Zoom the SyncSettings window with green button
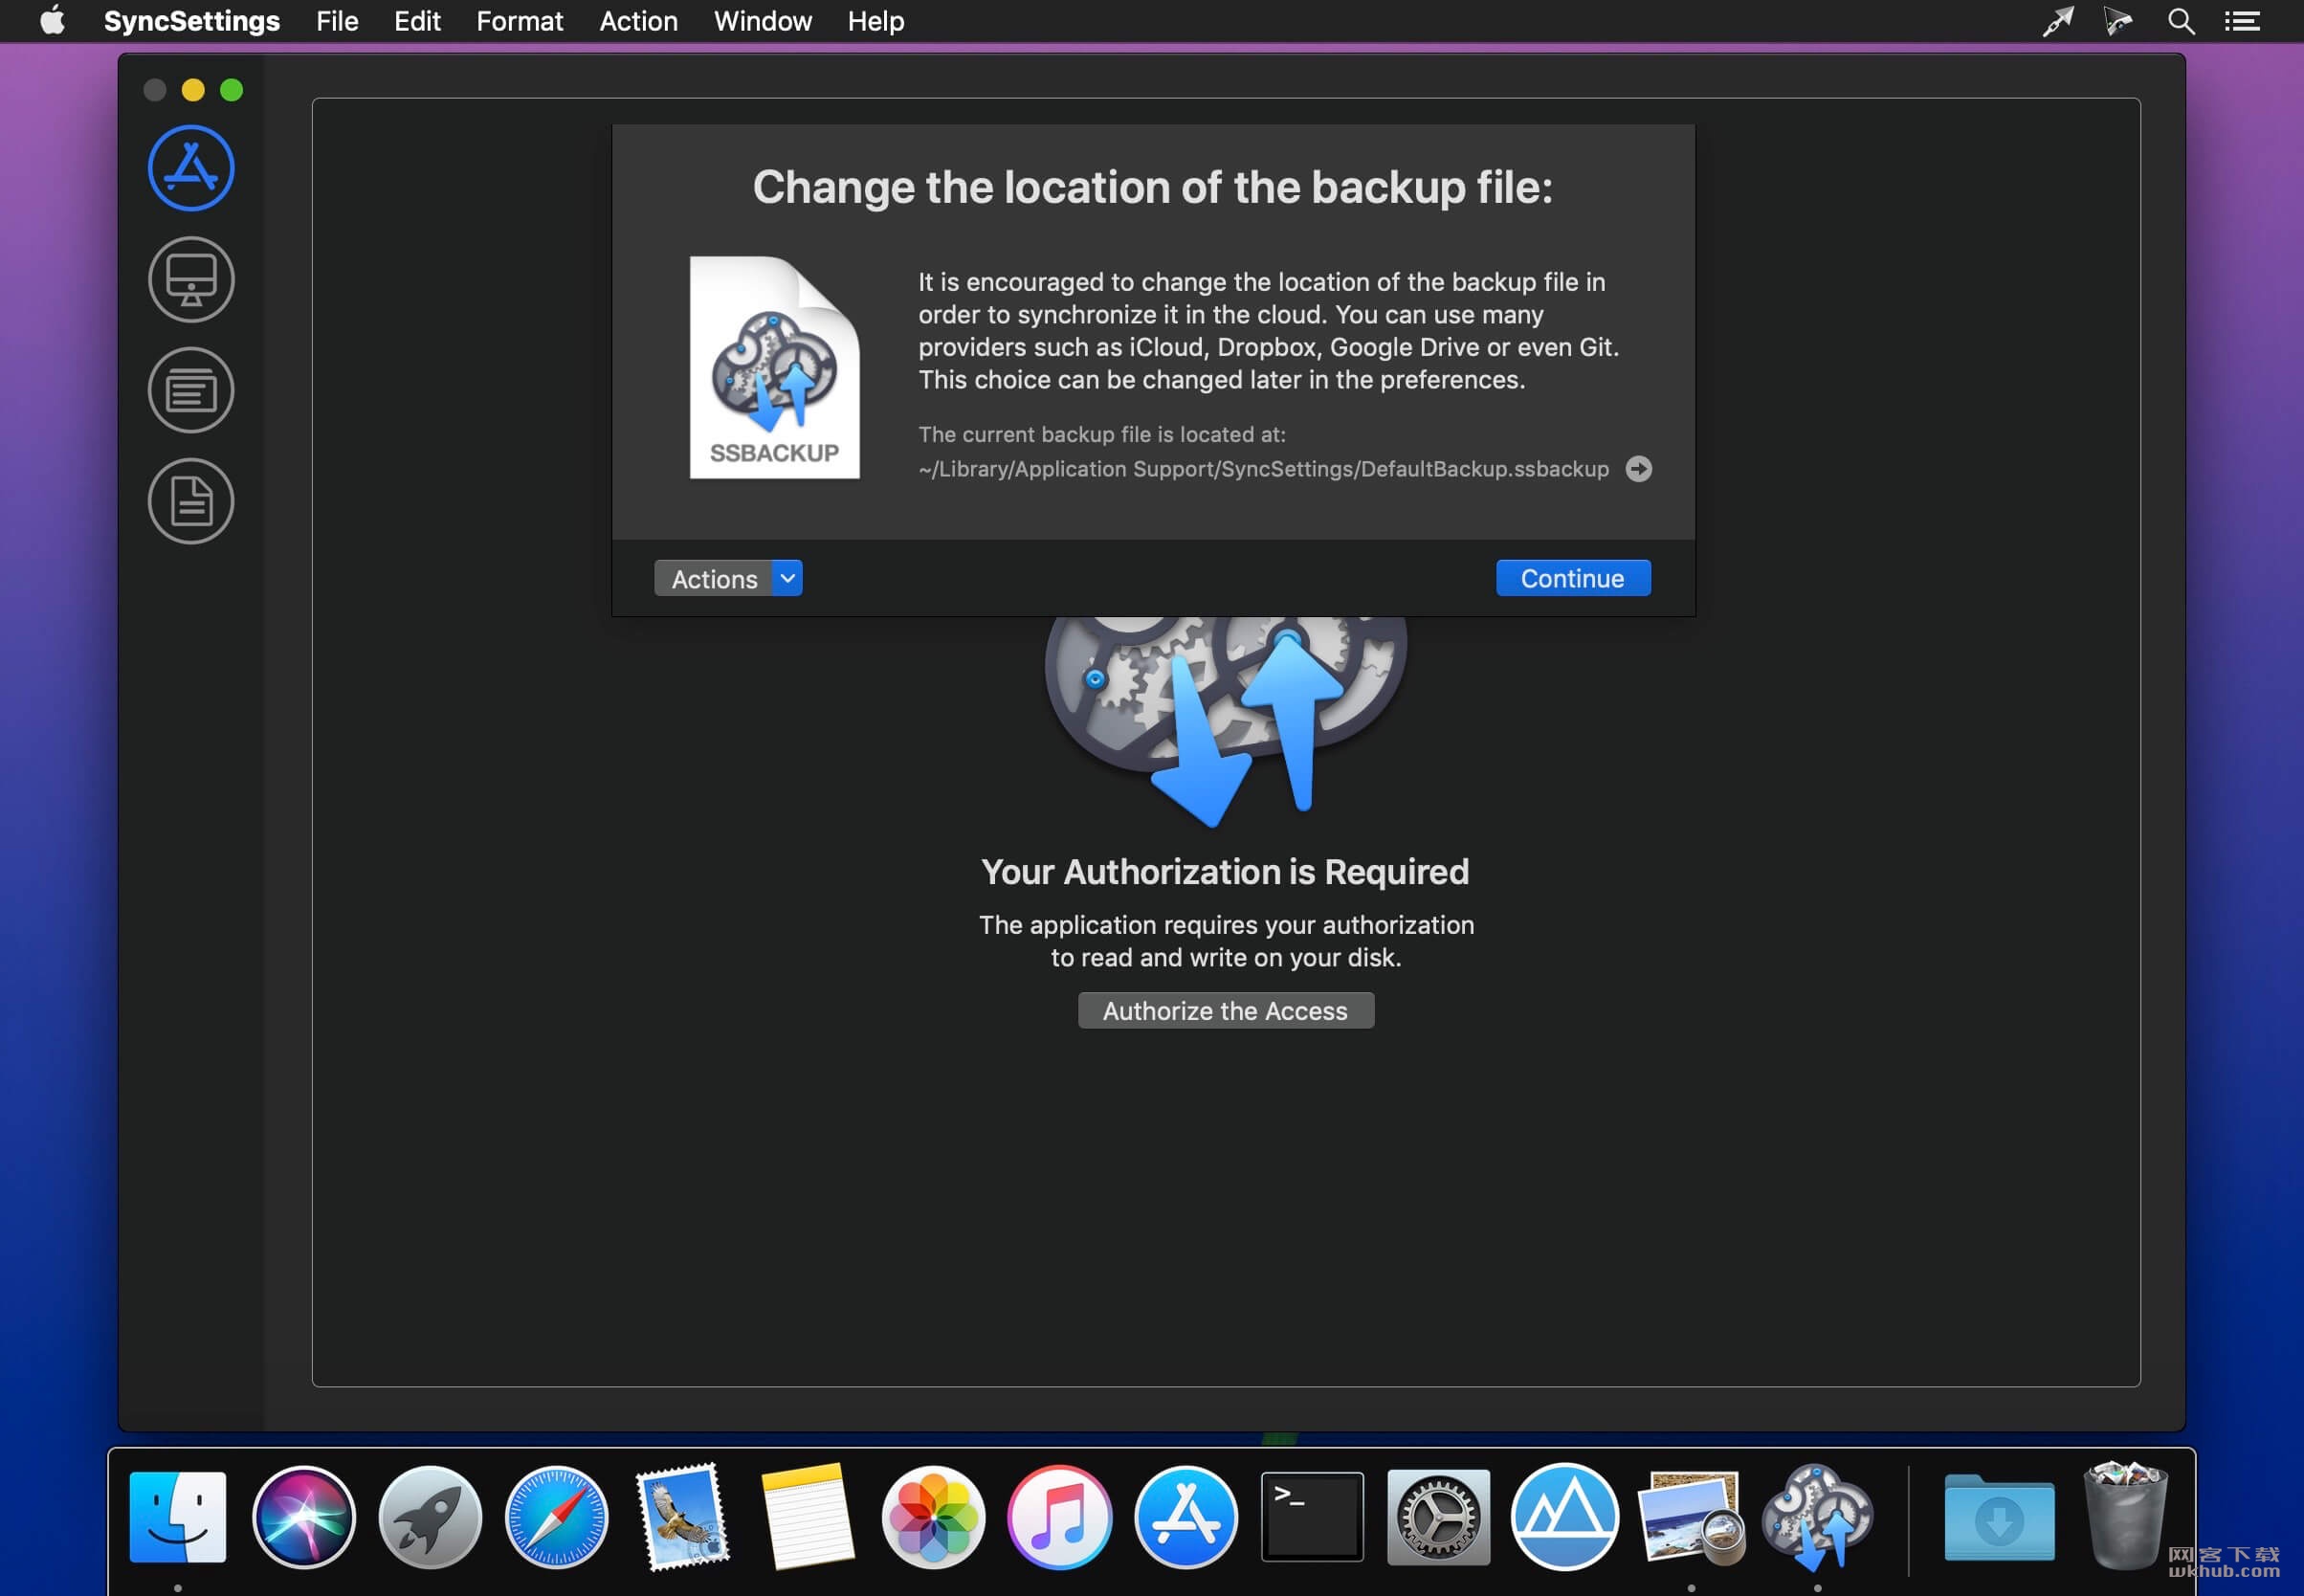The image size is (2304, 1596). (231, 90)
